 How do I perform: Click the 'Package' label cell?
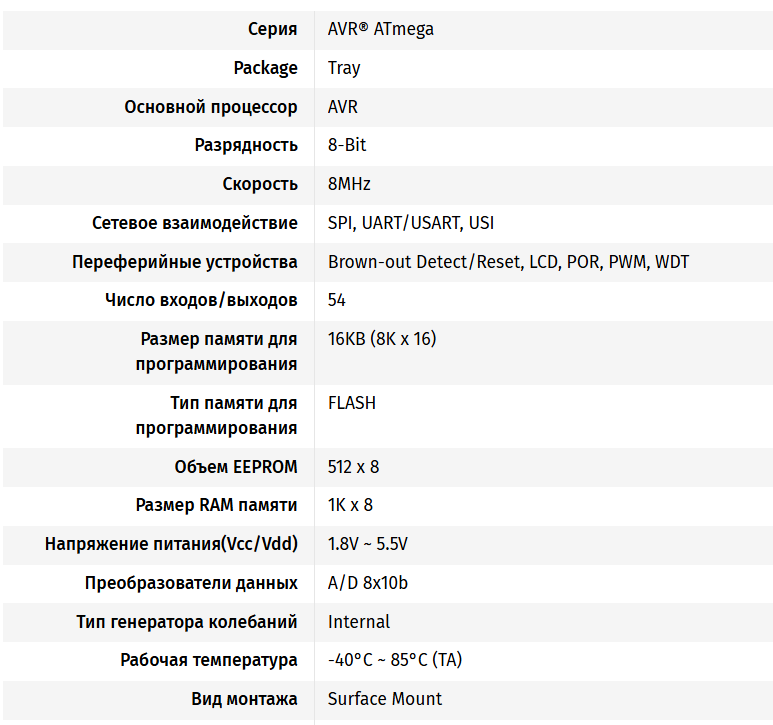pyautogui.click(x=265, y=68)
